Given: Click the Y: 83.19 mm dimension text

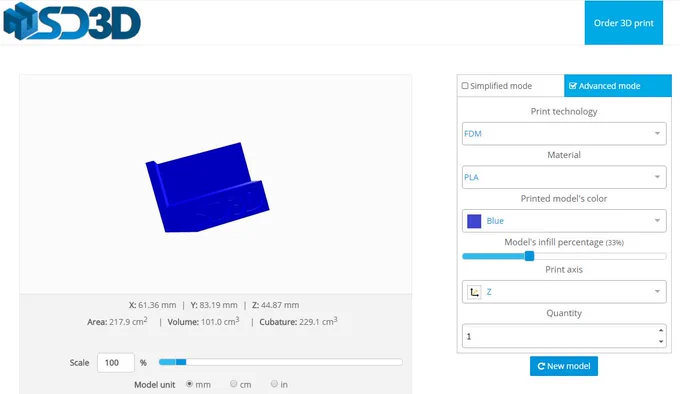Looking at the screenshot, I should tap(214, 305).
